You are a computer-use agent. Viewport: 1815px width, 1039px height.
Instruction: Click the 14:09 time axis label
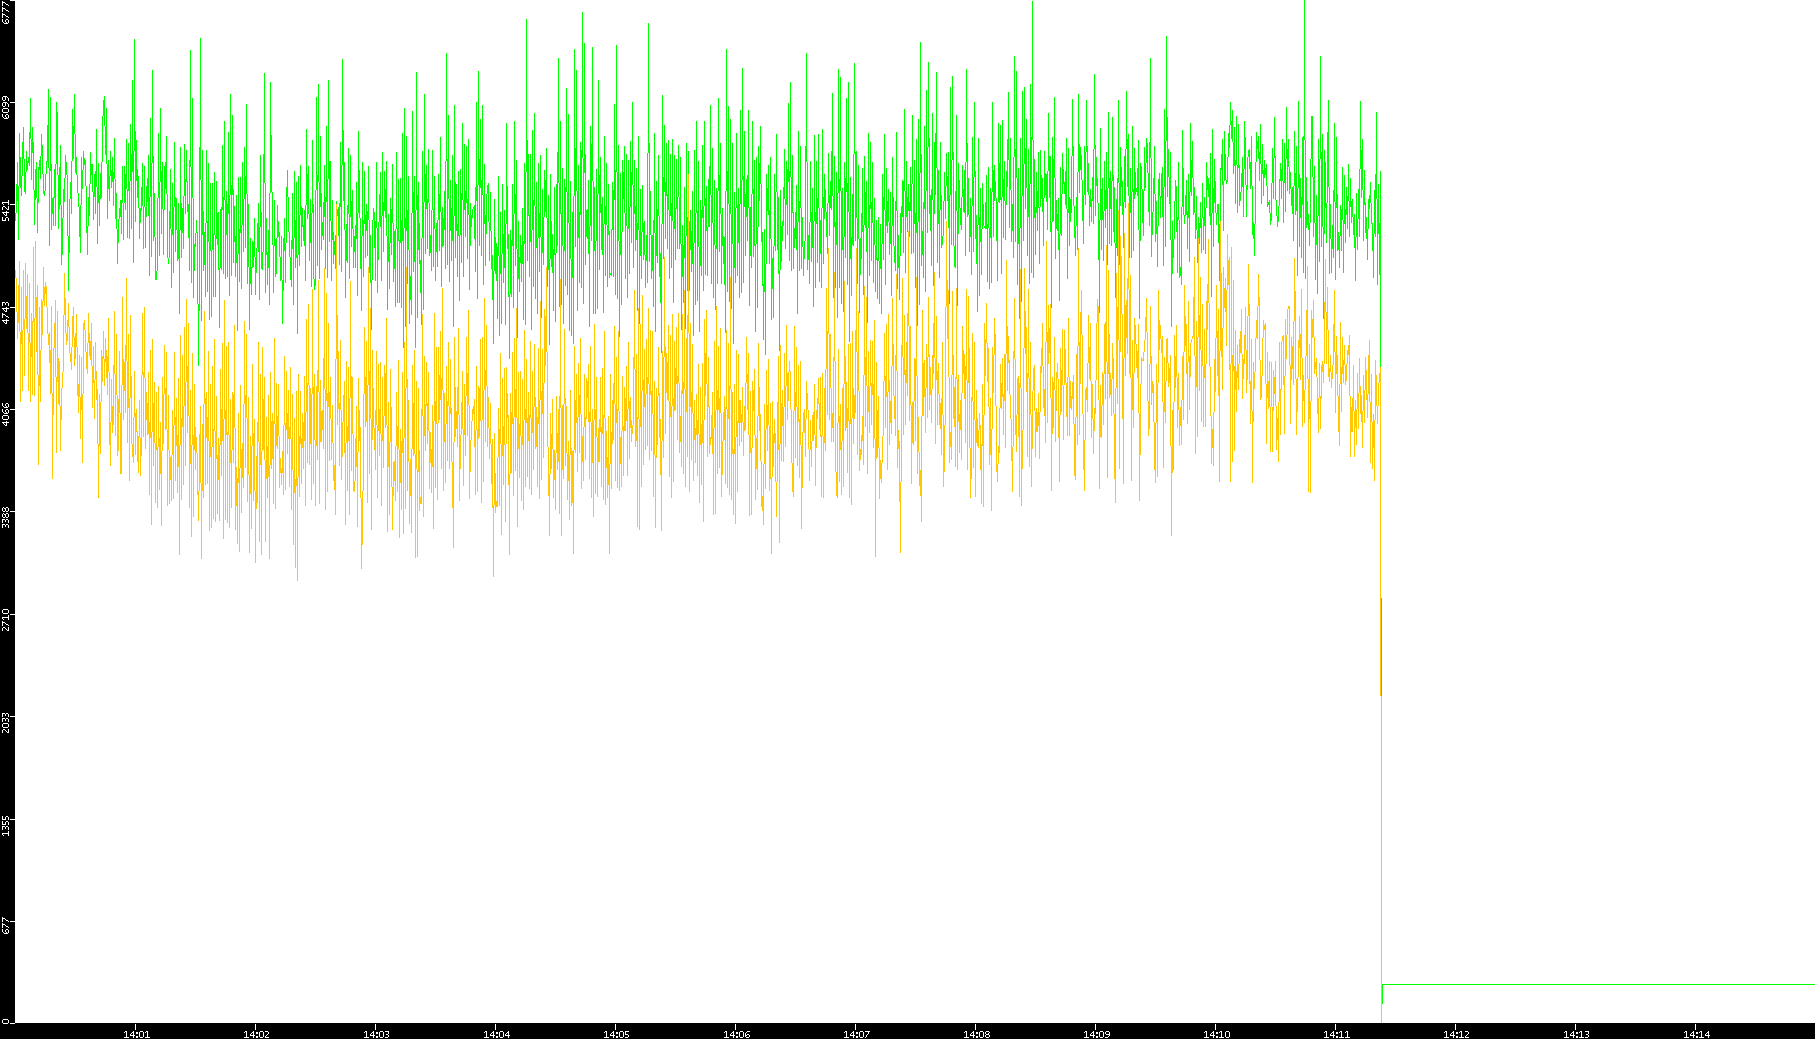(x=1096, y=1033)
